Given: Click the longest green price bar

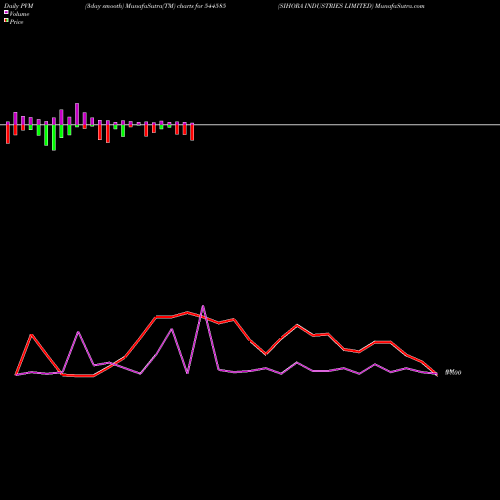Looking at the screenshot, I should (x=54, y=138).
